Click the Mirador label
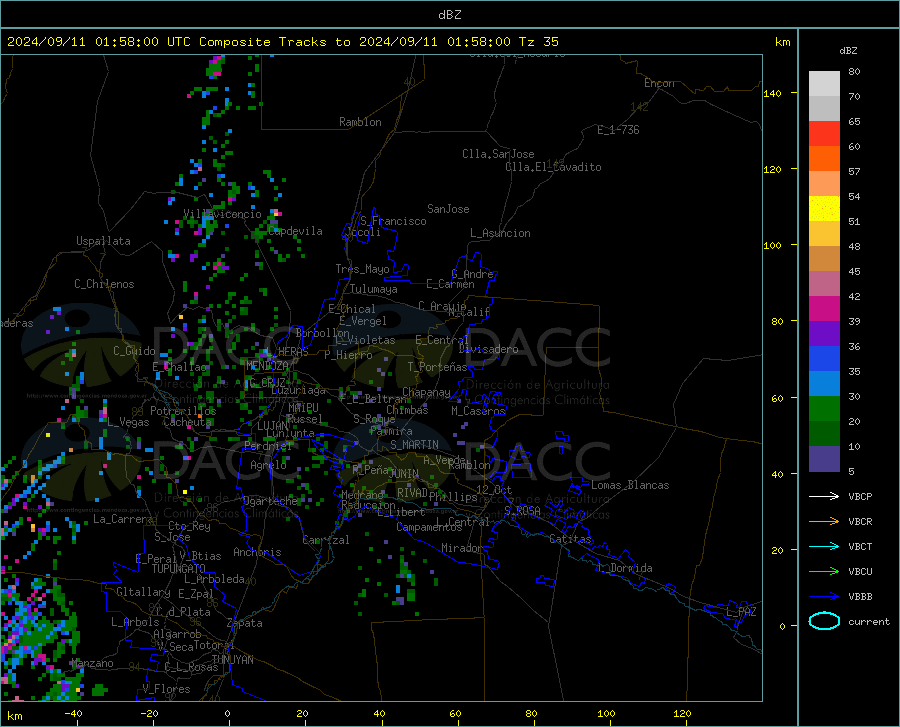 [462, 549]
